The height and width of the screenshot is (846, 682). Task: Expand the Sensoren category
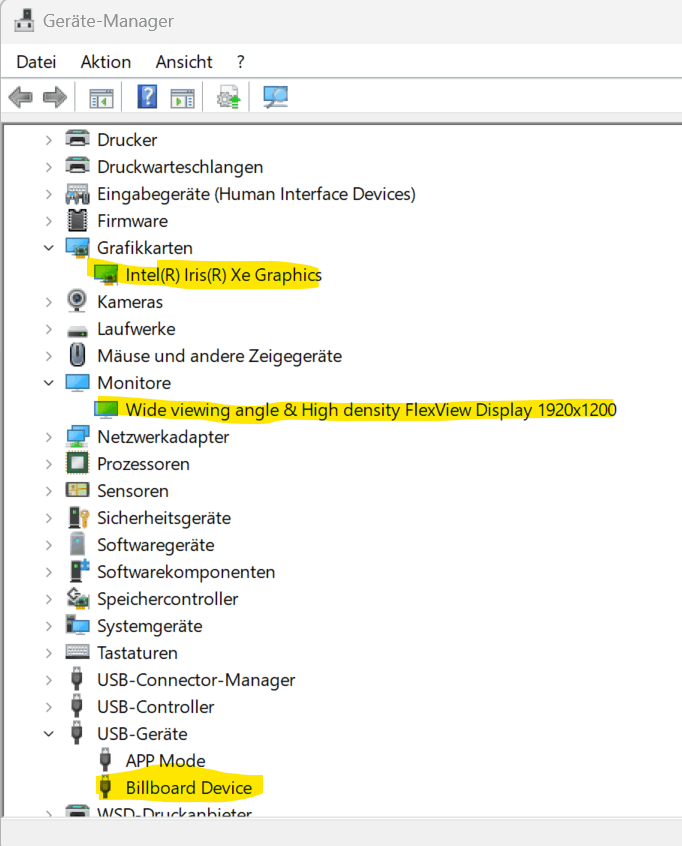[x=49, y=491]
